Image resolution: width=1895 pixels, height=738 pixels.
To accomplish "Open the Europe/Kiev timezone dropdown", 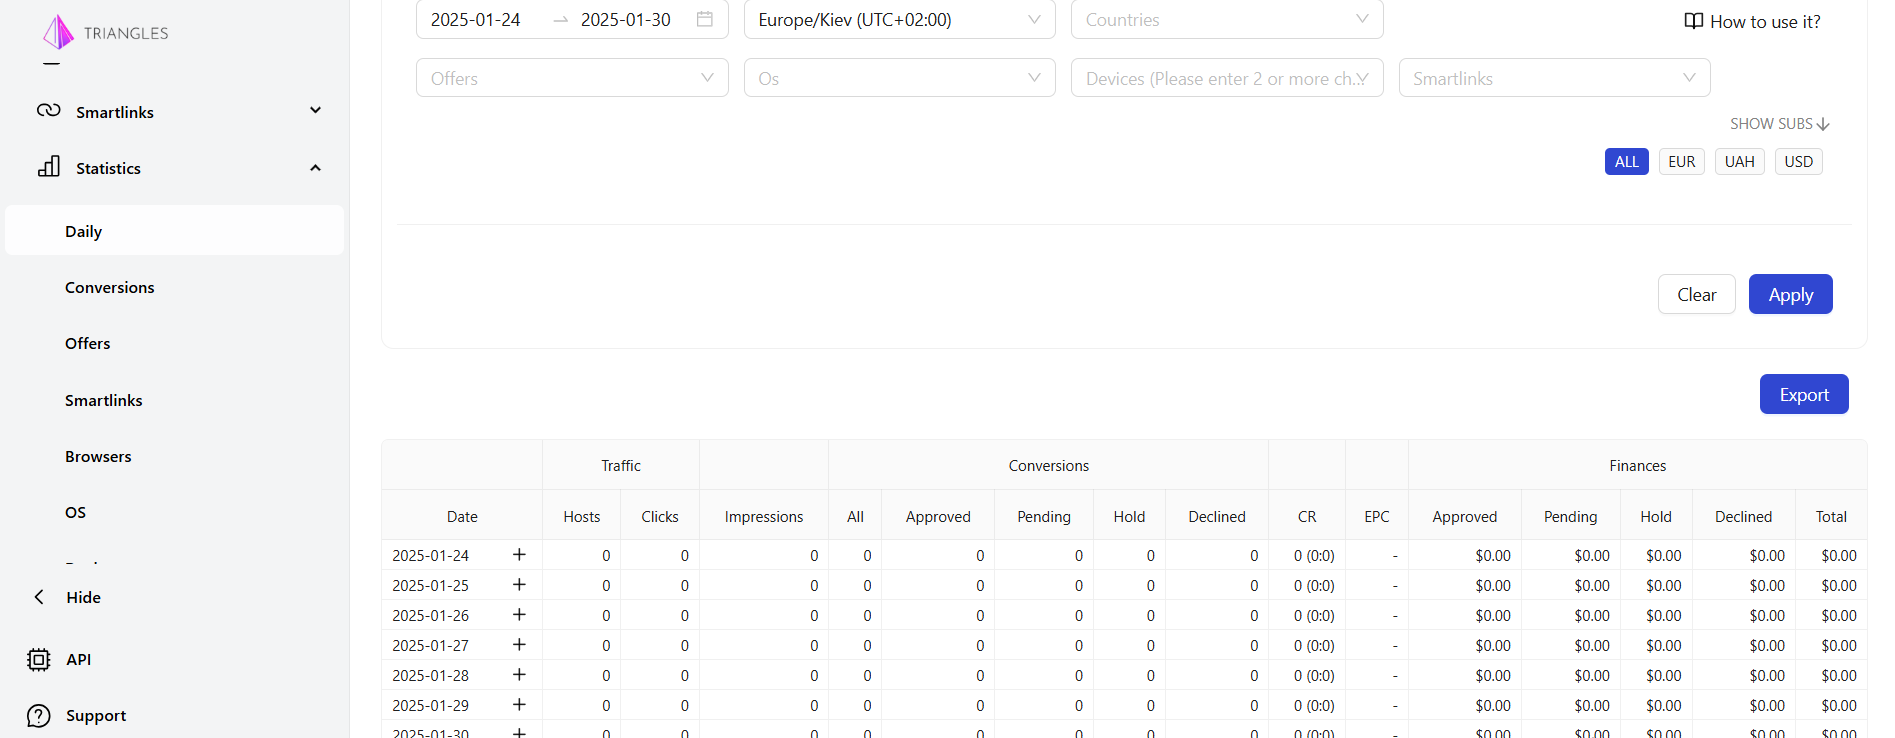I will pos(898,20).
